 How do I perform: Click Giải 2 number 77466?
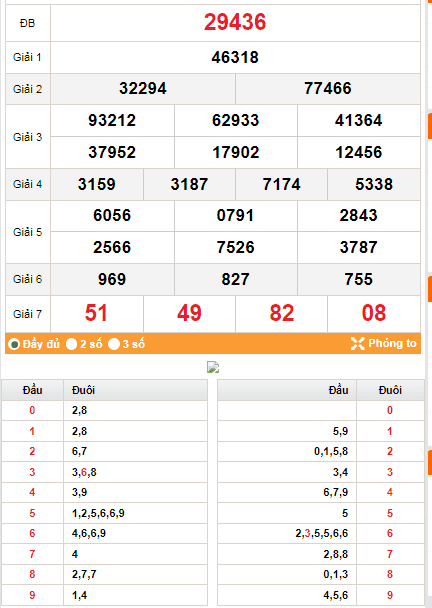coord(328,88)
